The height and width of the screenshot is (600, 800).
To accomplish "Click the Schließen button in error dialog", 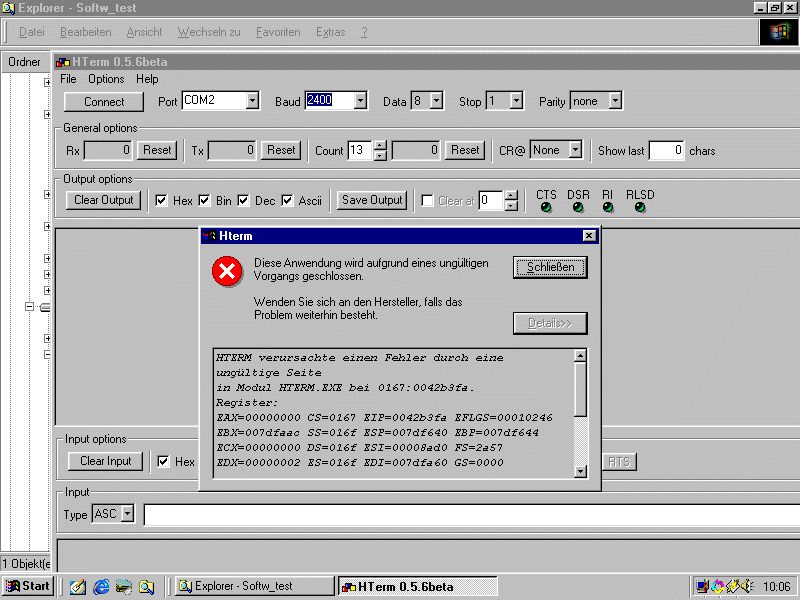I will click(x=550, y=267).
